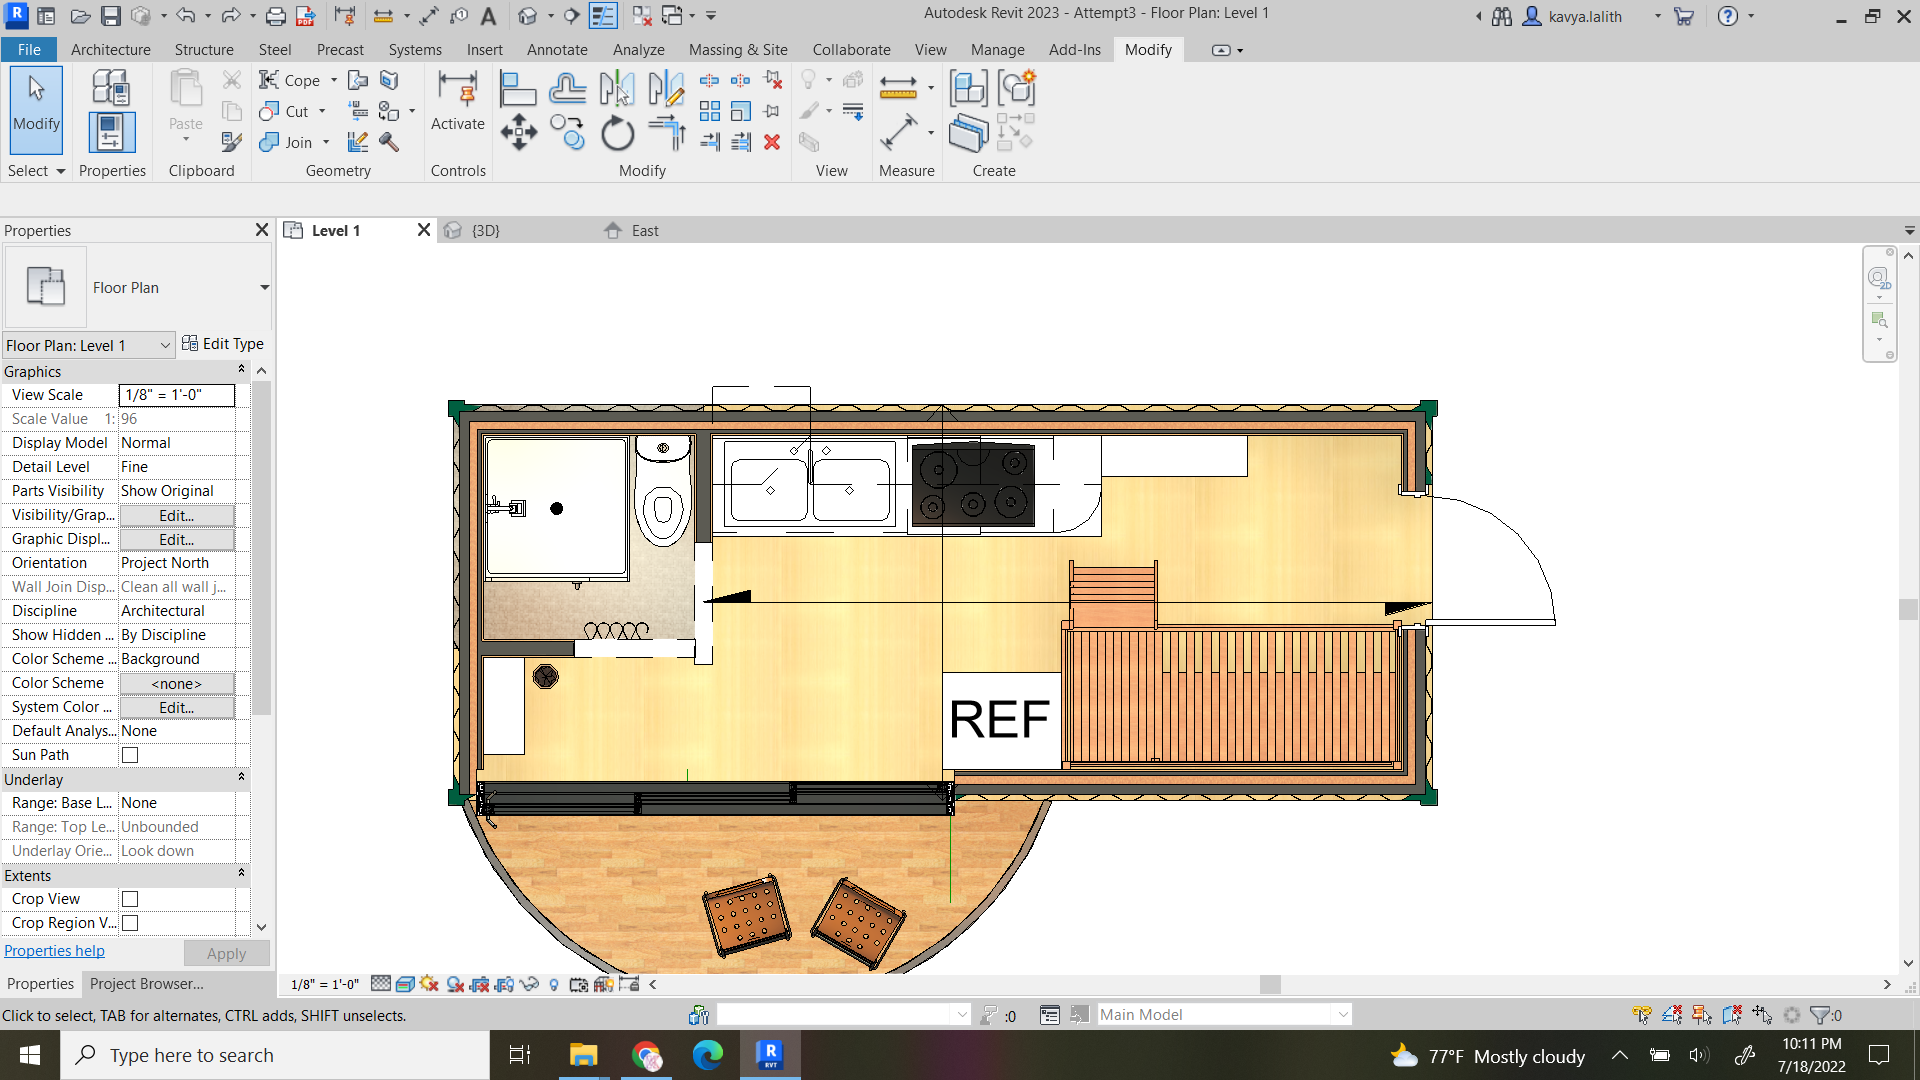Click the Apply button in Properties
Screen dimensions: 1920x1080
point(224,952)
